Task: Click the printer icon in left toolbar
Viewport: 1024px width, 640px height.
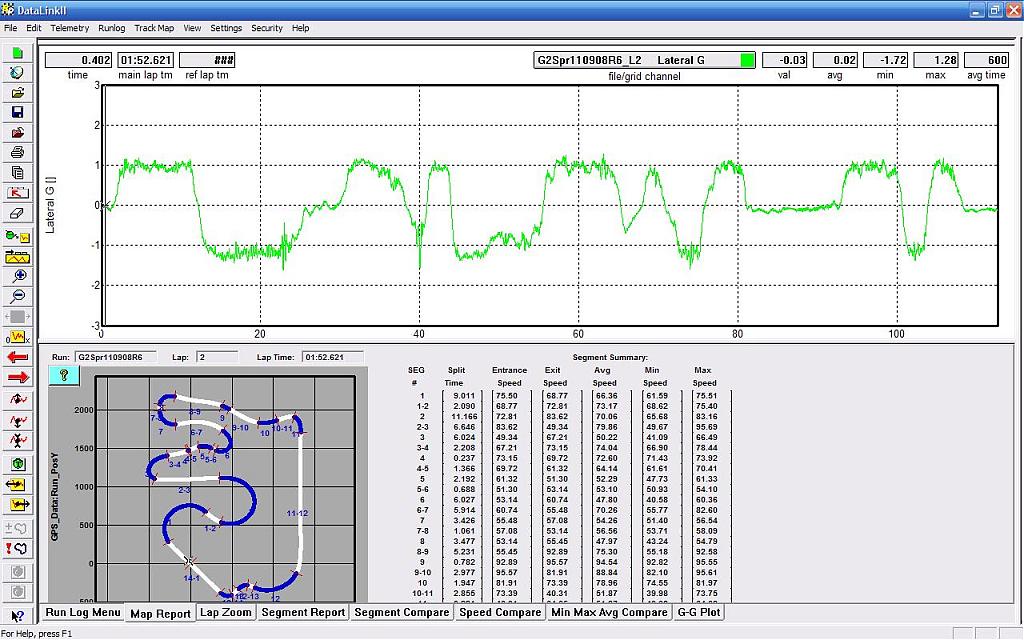Action: 18,152
